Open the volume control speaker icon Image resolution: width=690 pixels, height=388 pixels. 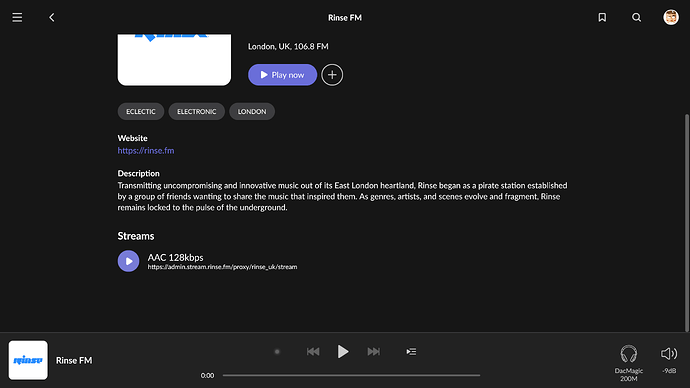click(x=669, y=354)
